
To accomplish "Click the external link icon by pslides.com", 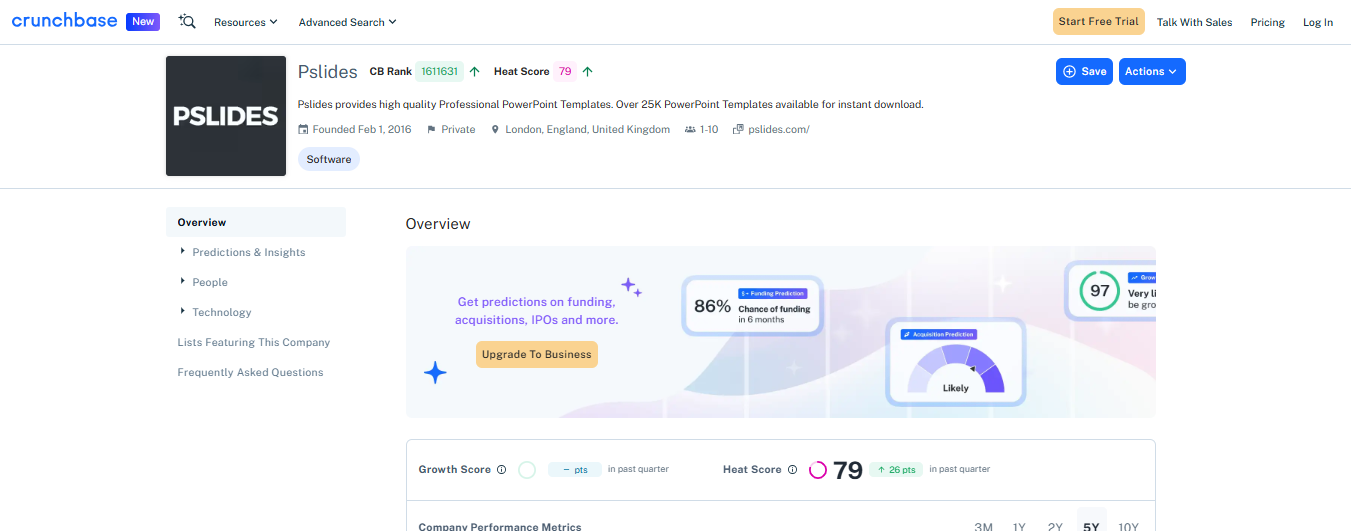I will tap(739, 129).
